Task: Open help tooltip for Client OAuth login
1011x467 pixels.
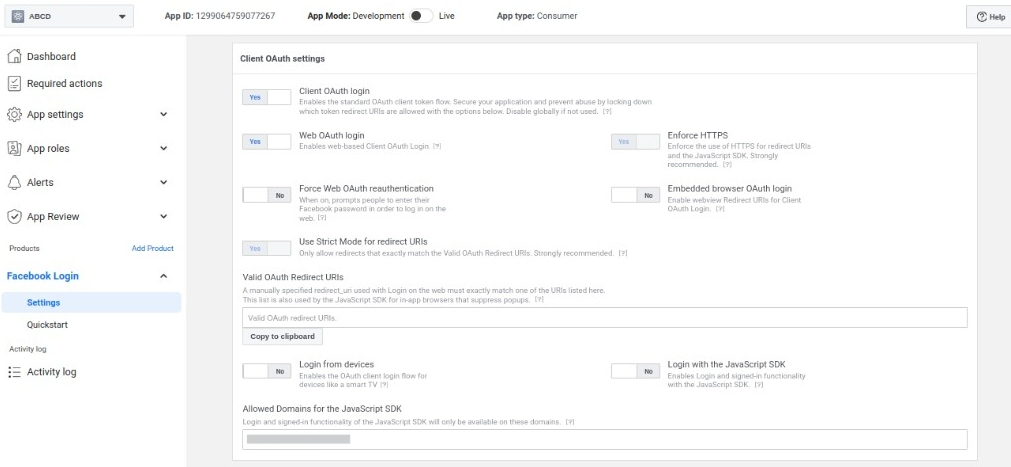Action: click(x=607, y=112)
